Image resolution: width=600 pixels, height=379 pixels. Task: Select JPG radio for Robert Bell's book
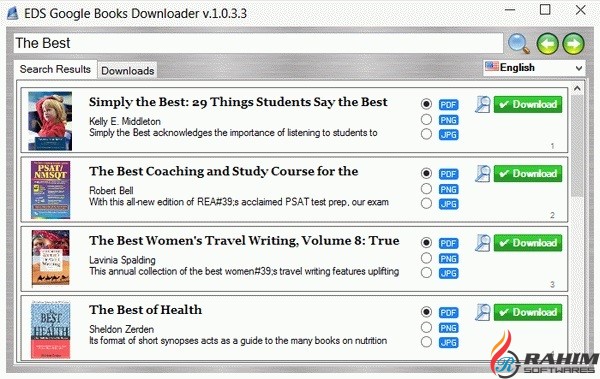426,203
